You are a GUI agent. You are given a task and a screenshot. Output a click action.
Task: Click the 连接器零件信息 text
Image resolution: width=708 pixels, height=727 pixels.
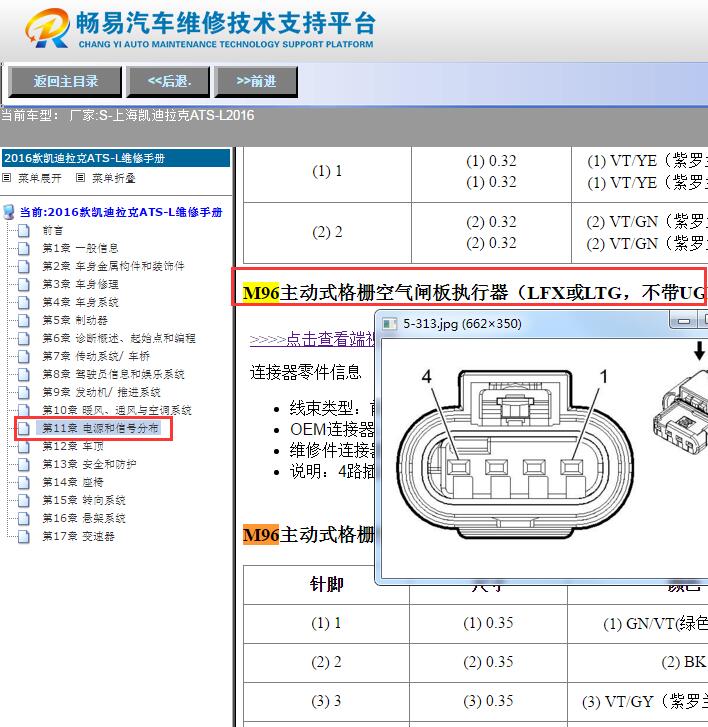[x=306, y=372]
